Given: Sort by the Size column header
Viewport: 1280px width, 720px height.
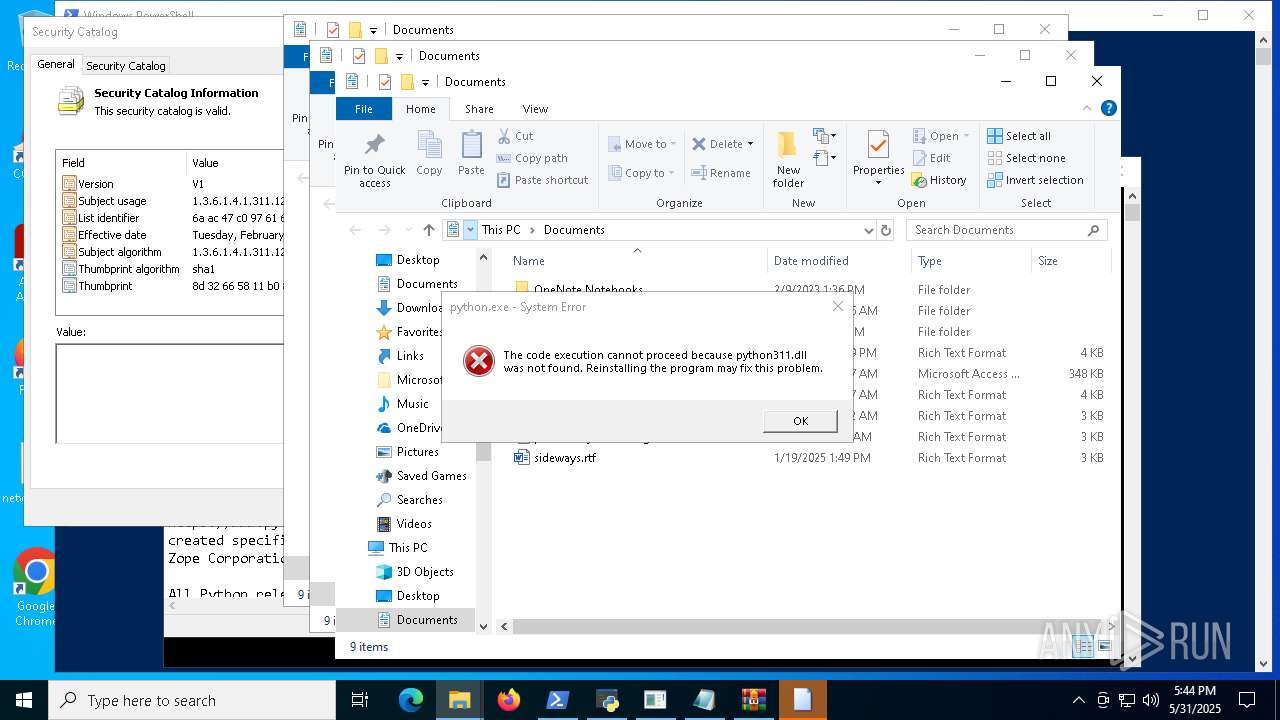Looking at the screenshot, I should 1070,261.
